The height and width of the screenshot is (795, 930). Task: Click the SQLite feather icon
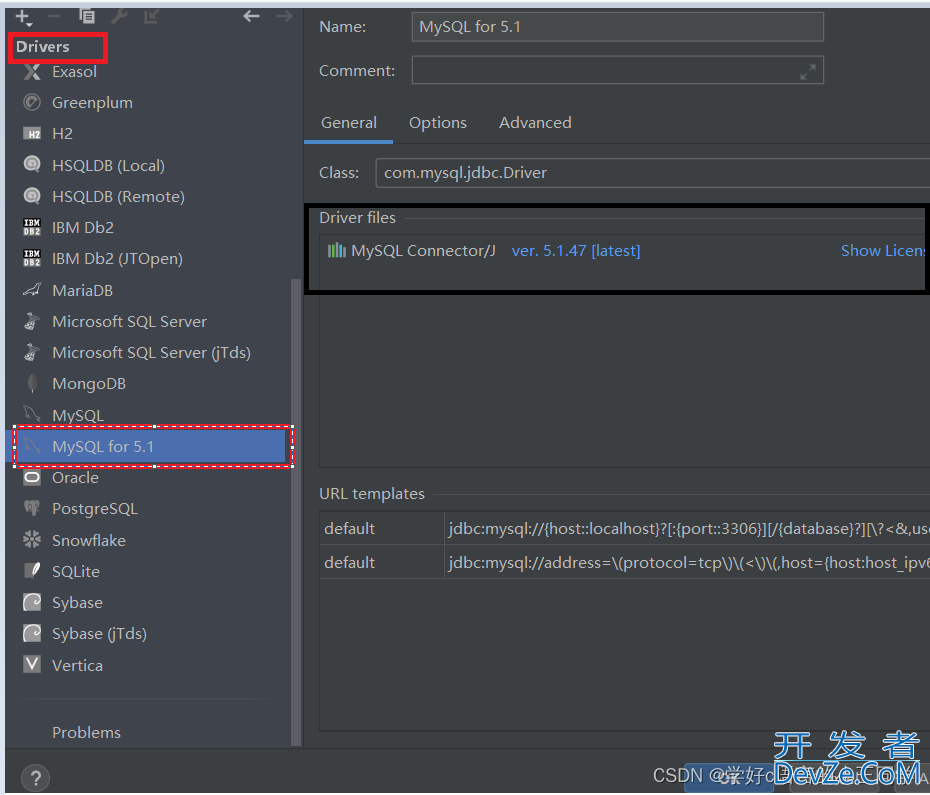(x=32, y=571)
